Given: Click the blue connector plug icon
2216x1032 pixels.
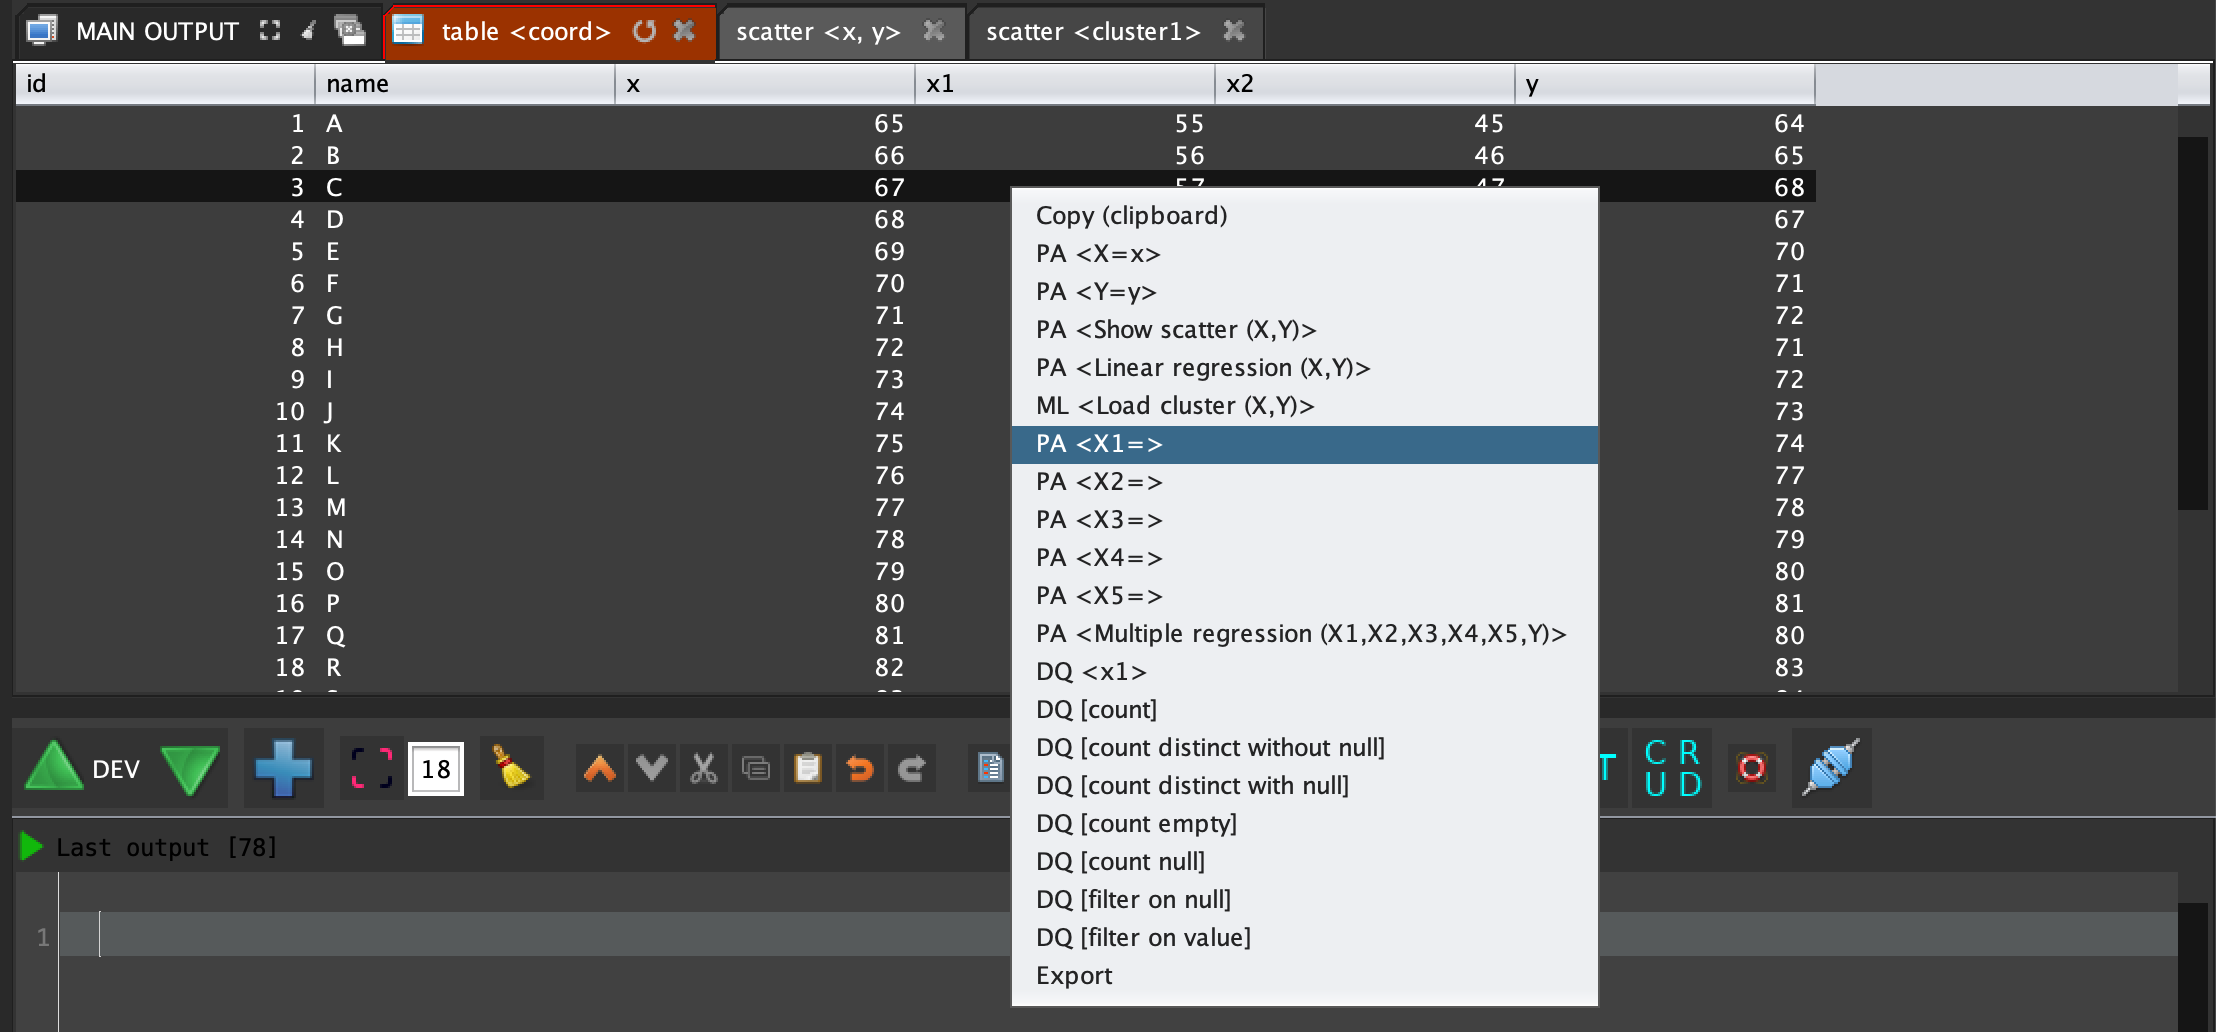Looking at the screenshot, I should tap(1830, 768).
